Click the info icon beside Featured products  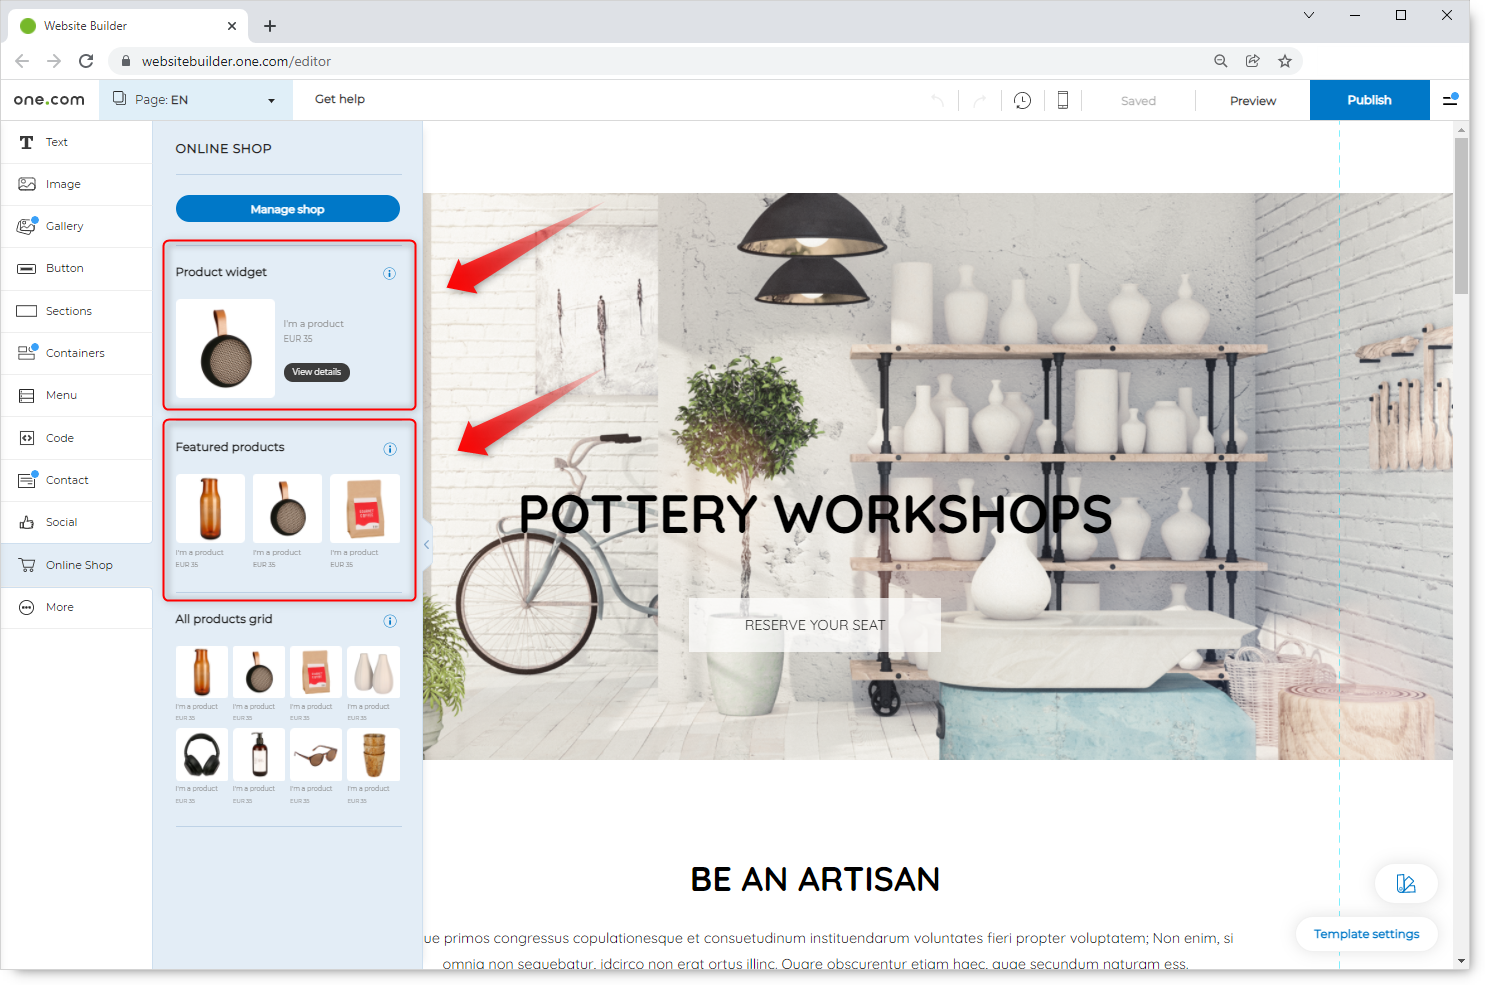389,449
